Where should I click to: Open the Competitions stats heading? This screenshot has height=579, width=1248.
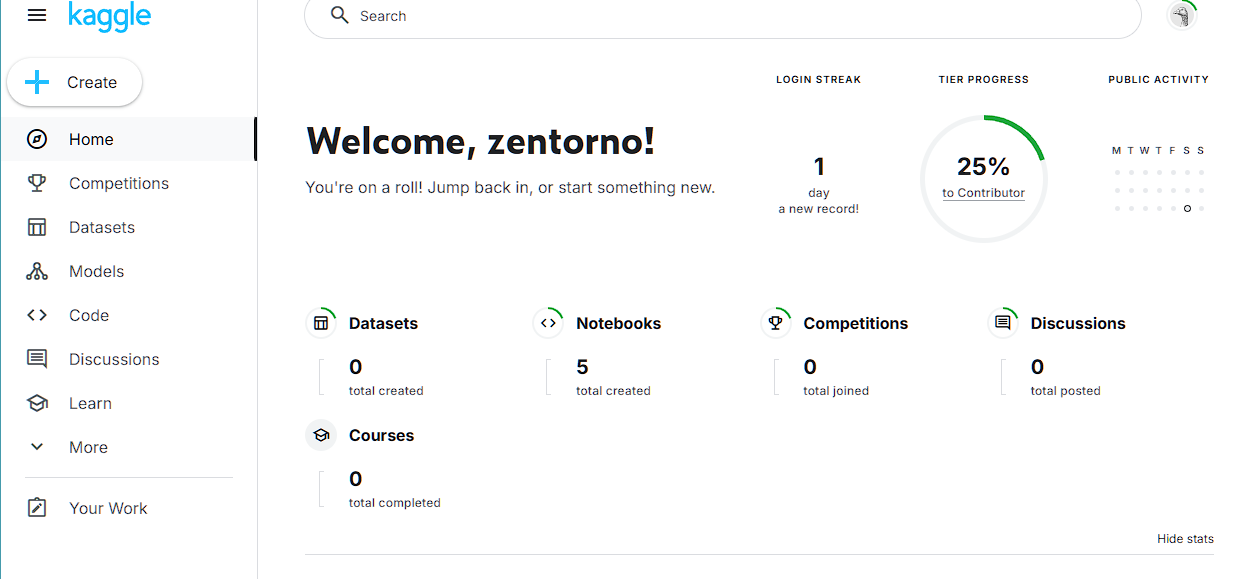(x=855, y=323)
